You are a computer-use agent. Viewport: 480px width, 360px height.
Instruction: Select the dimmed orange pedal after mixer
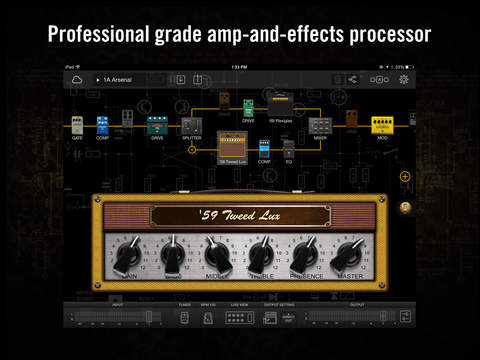(351, 119)
